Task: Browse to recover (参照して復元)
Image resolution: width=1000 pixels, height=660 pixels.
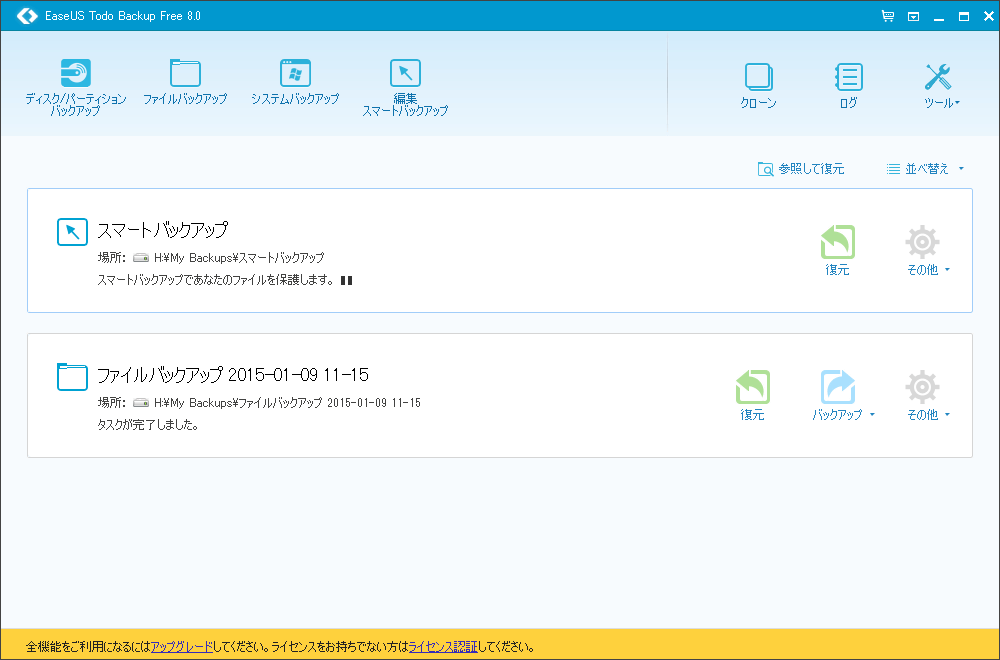Action: tap(801, 169)
